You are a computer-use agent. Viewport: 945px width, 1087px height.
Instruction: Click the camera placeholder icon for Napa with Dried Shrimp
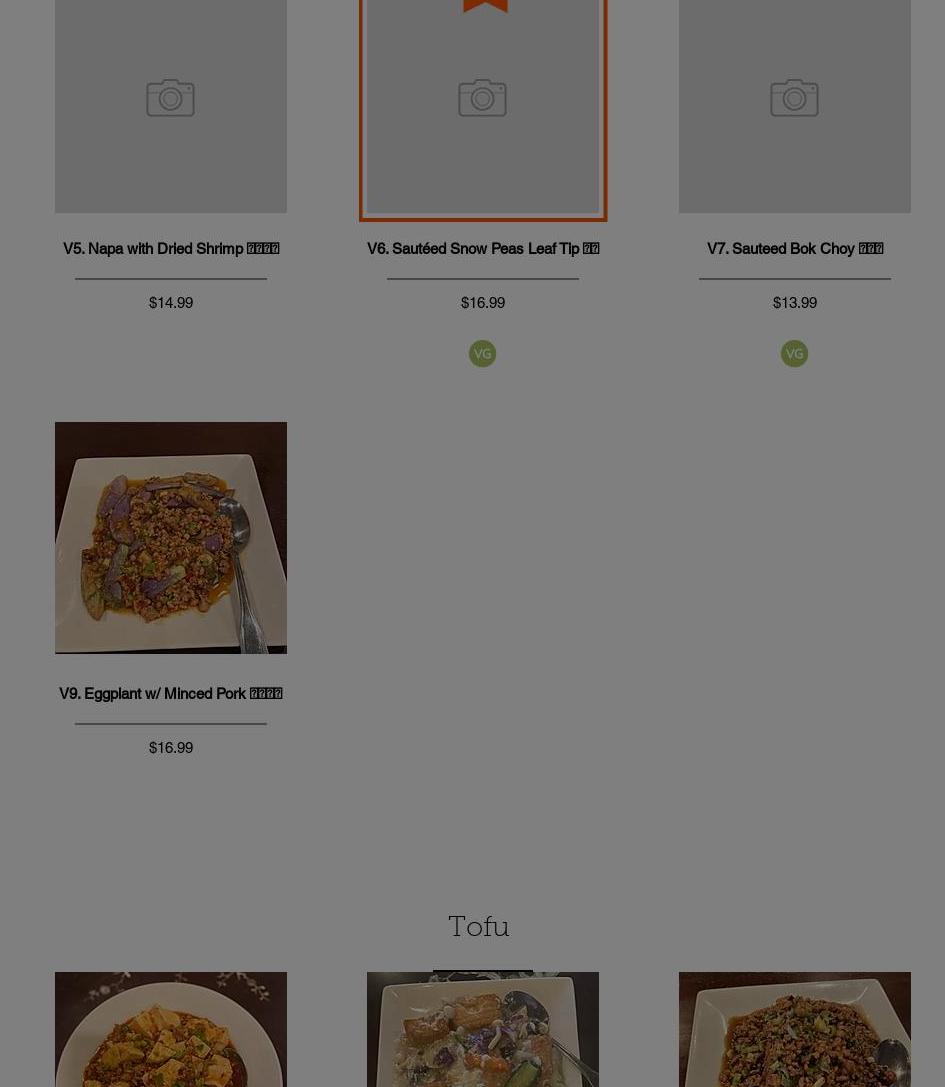click(171, 98)
